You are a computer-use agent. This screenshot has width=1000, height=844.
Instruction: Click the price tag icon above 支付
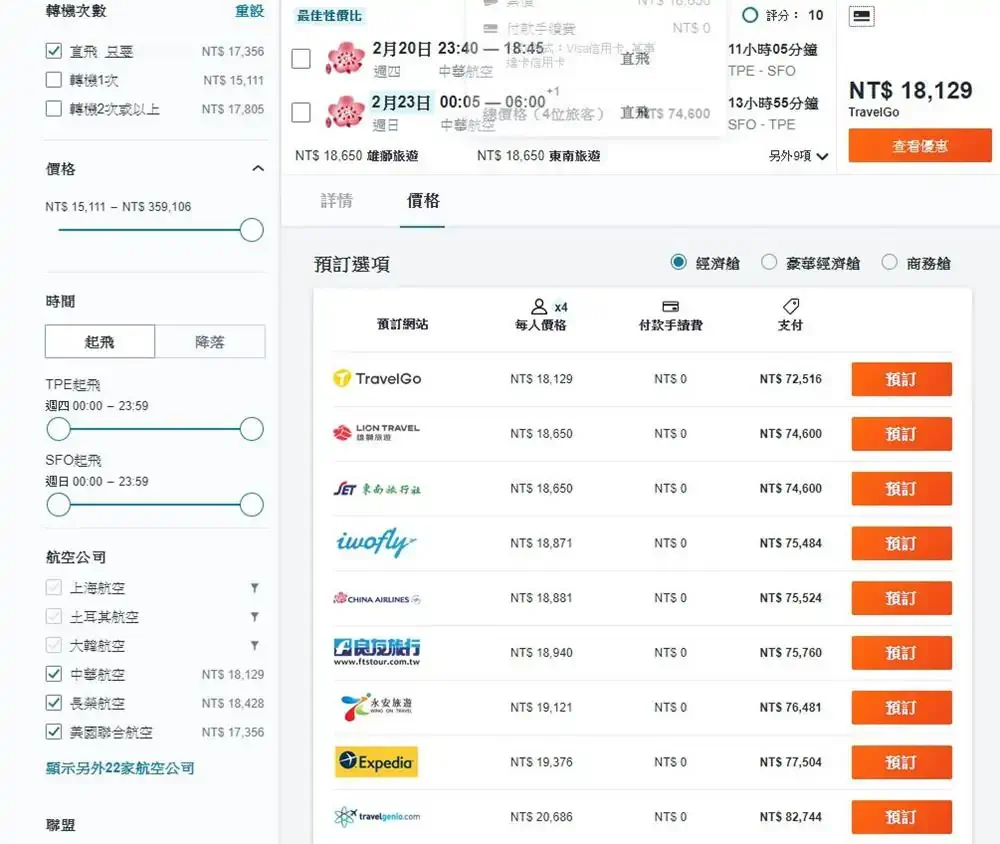[x=791, y=306]
